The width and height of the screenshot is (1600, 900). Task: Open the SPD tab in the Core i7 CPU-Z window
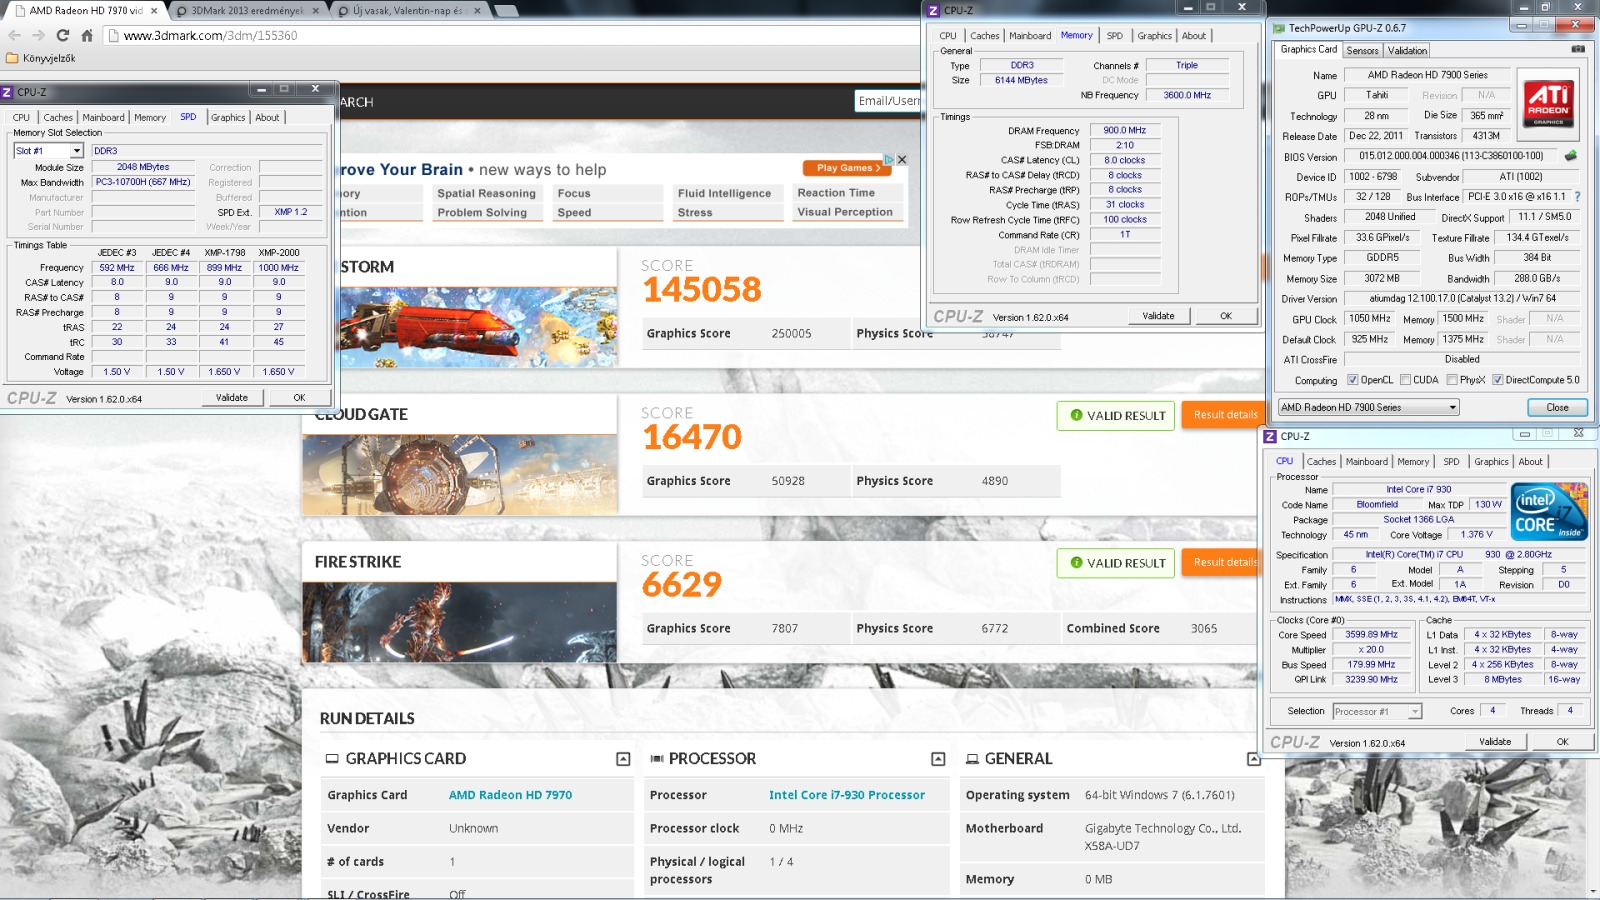point(1451,462)
